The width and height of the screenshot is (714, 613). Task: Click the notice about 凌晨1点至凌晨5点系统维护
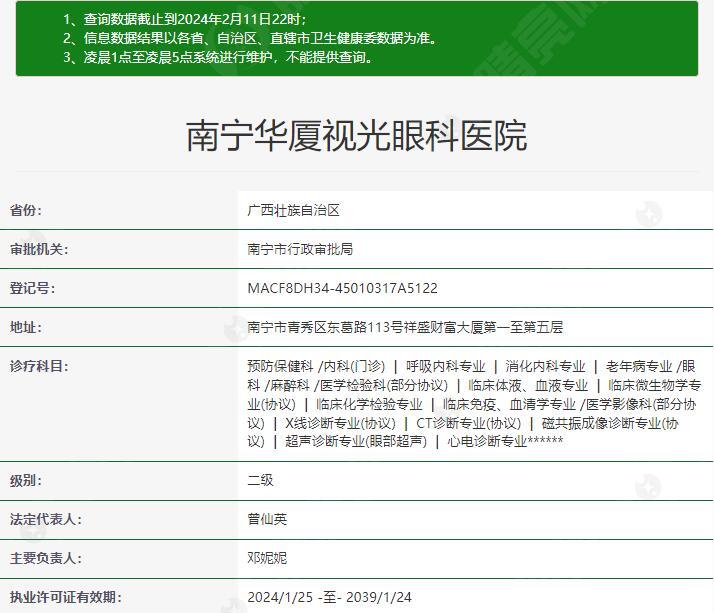click(x=218, y=57)
